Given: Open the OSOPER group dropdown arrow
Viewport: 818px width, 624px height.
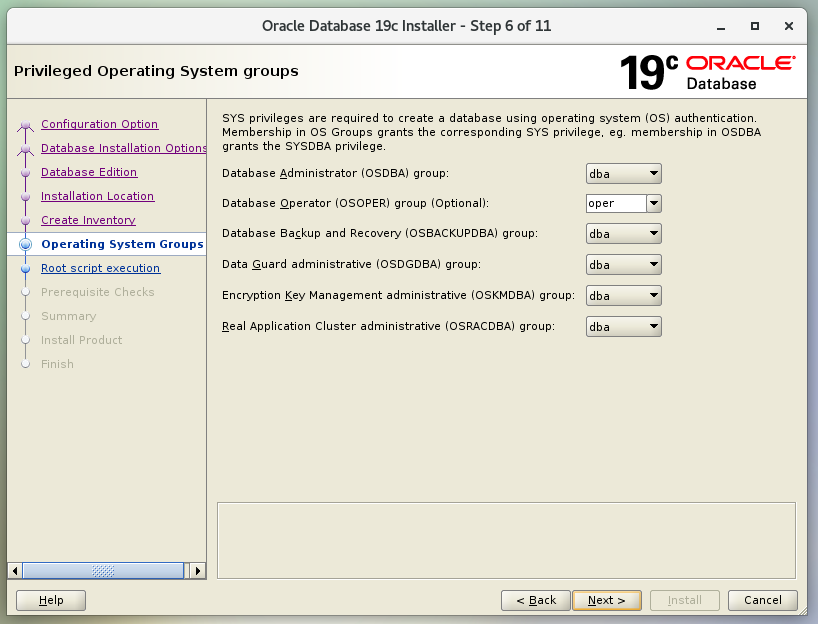Looking at the screenshot, I should 653,204.
